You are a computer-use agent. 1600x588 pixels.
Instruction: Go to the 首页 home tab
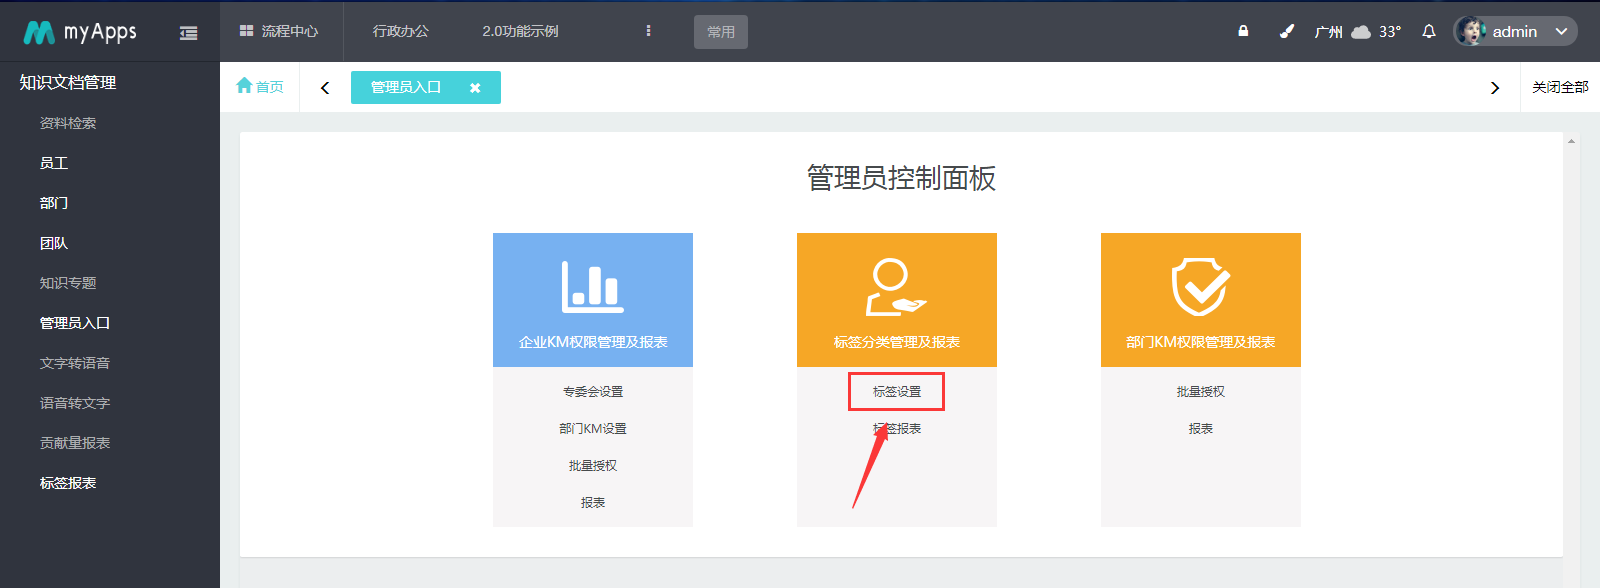coord(260,87)
